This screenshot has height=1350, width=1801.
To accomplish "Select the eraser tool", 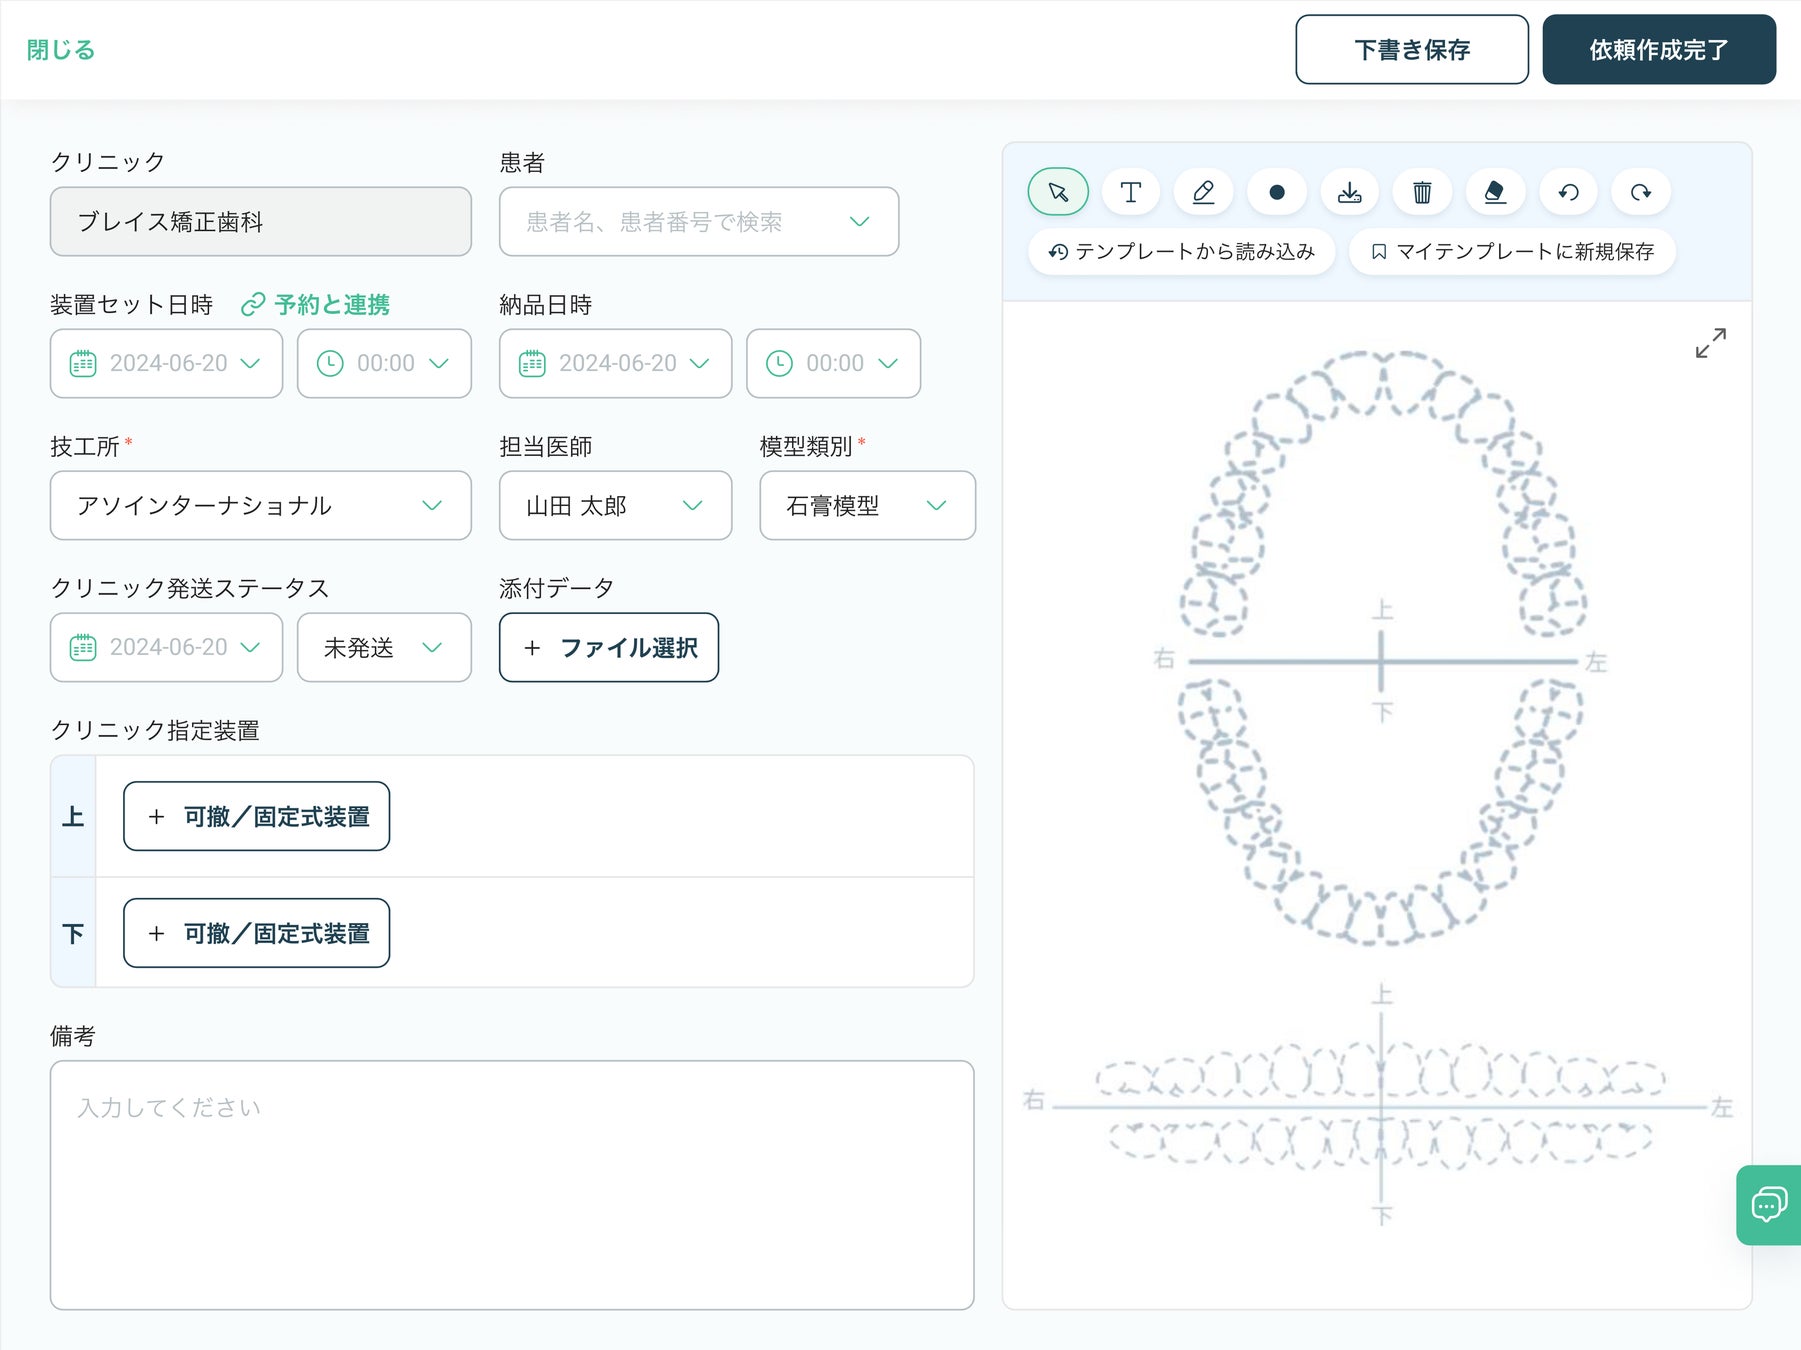I will coord(1495,192).
